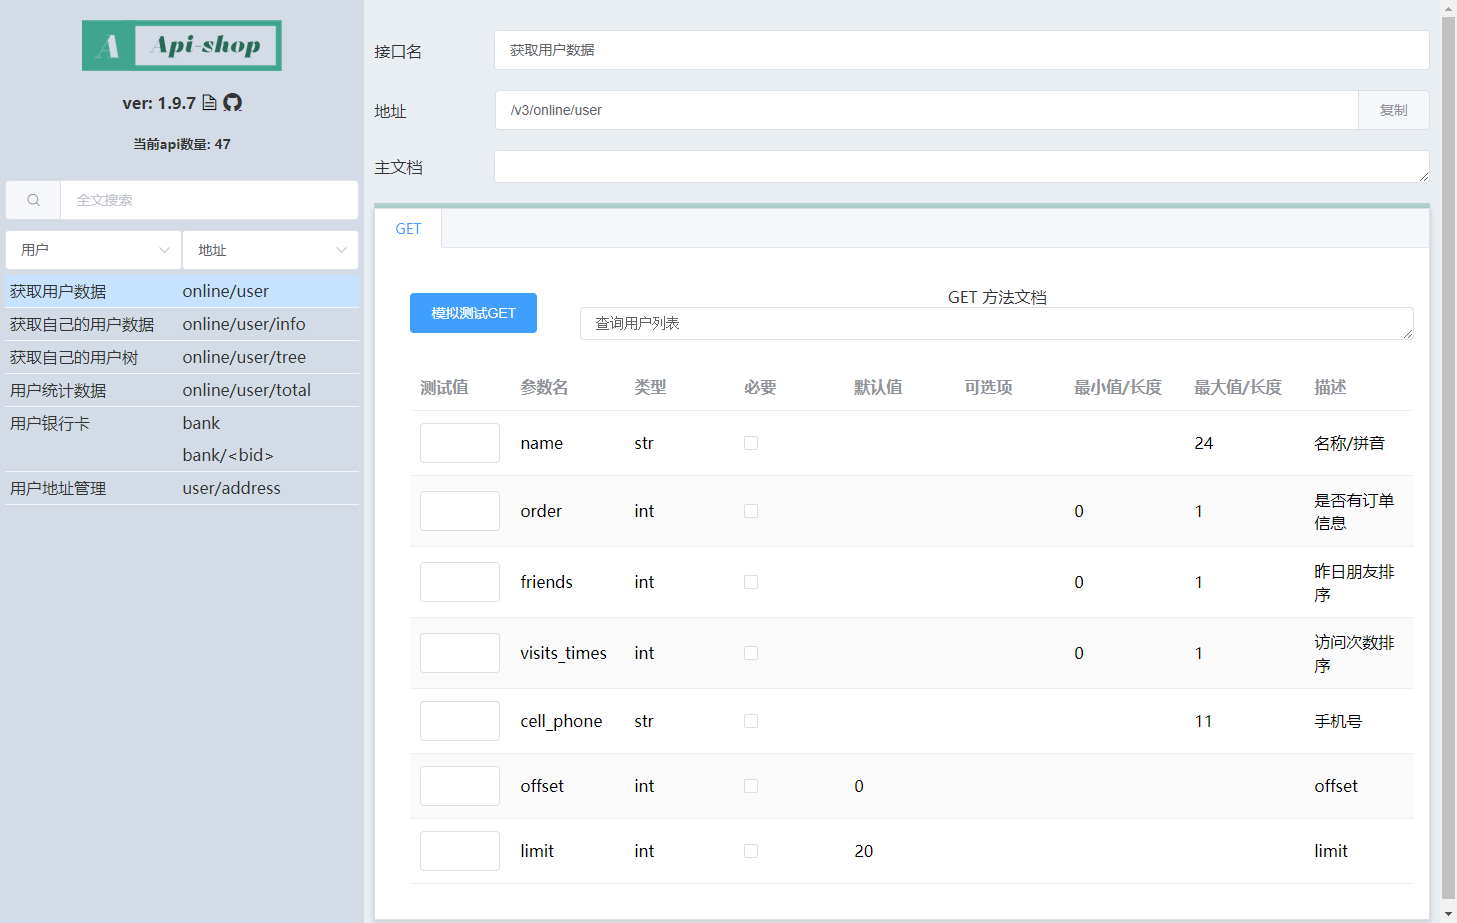1457x923 pixels.
Task: Click the 模拟测试GET button
Action: [x=473, y=313]
